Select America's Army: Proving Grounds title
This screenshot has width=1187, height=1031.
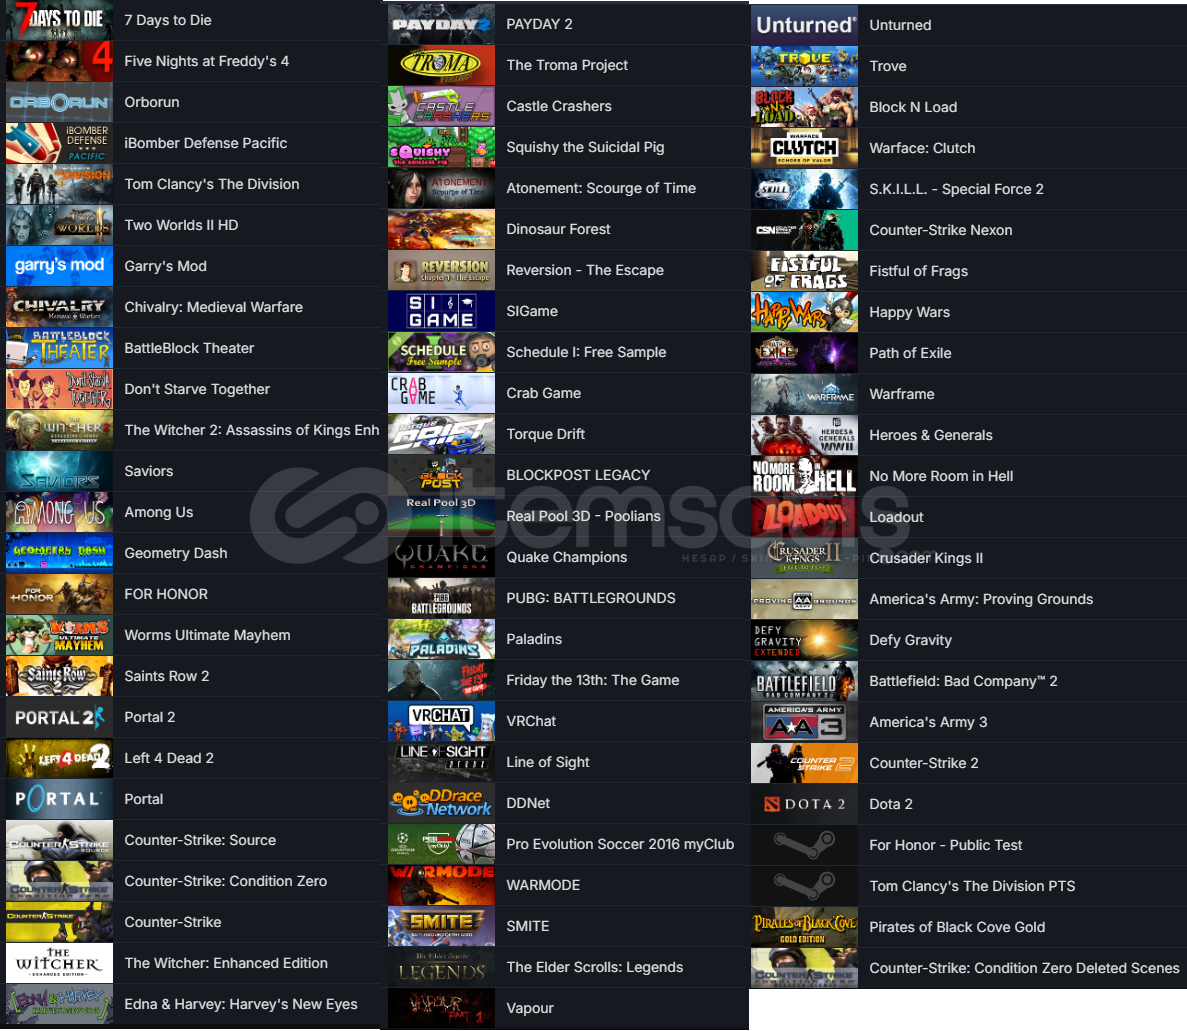click(981, 600)
